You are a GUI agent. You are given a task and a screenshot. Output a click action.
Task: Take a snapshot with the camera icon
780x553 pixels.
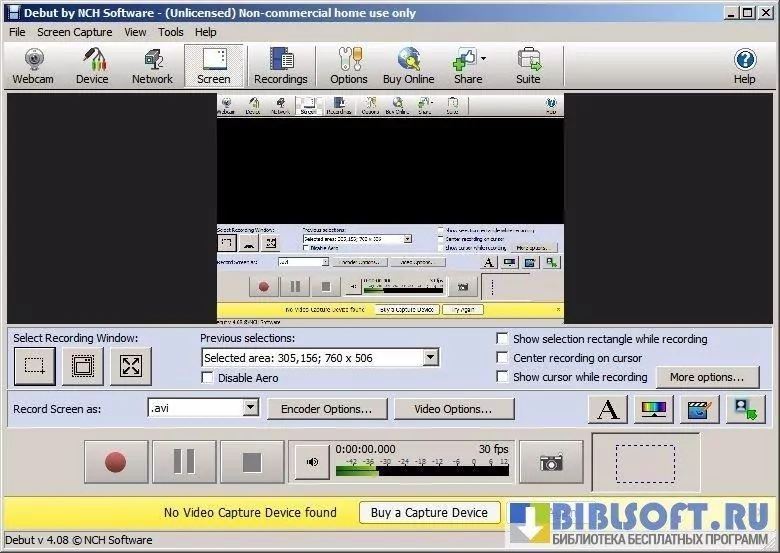click(550, 462)
